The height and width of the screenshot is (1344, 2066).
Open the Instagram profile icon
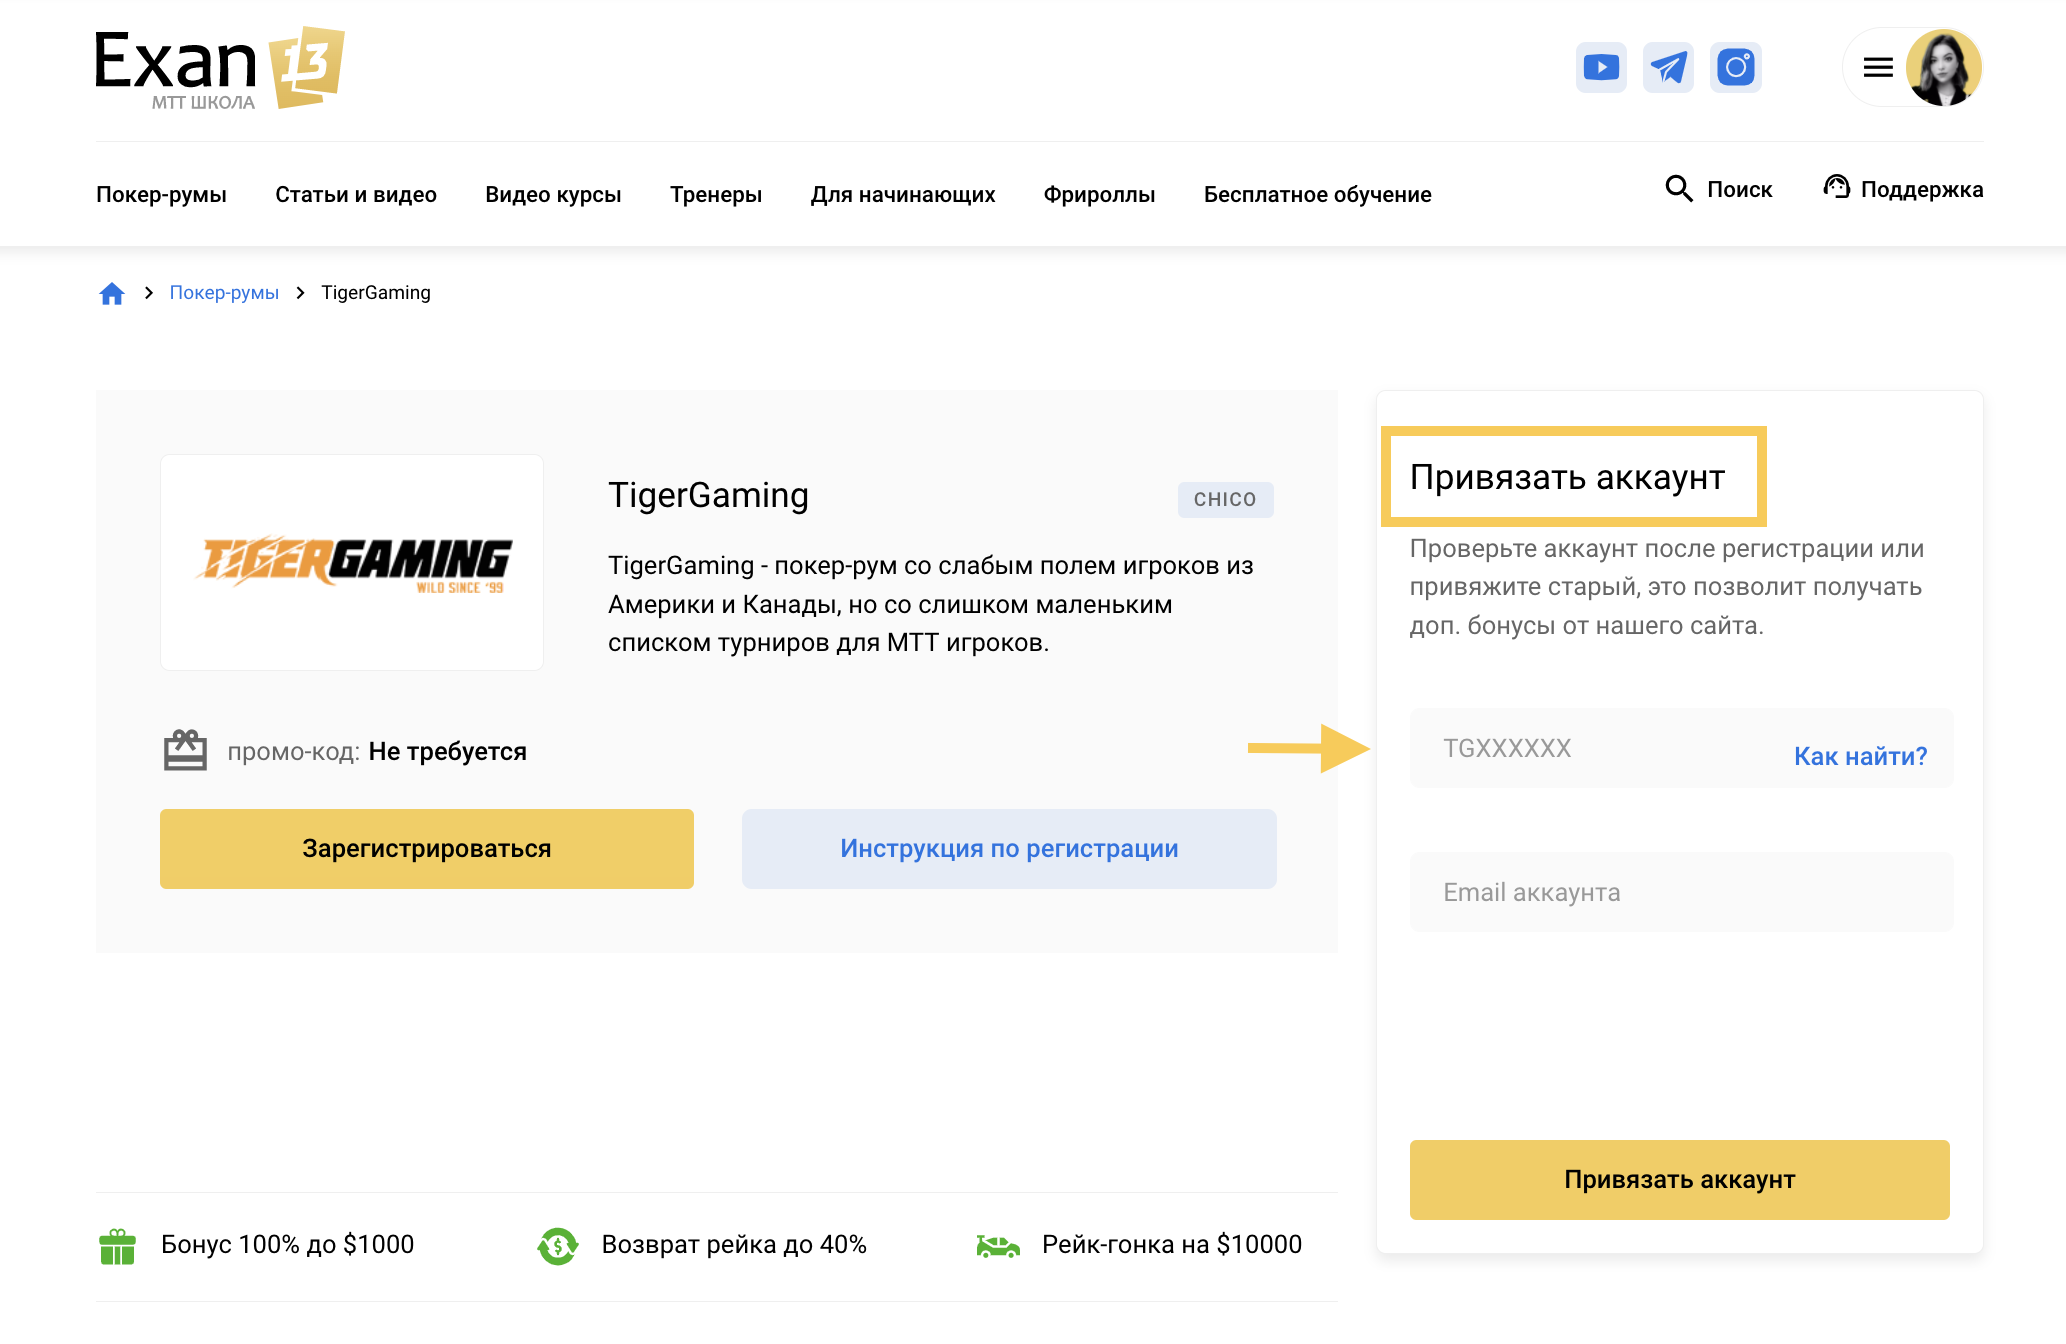1735,67
